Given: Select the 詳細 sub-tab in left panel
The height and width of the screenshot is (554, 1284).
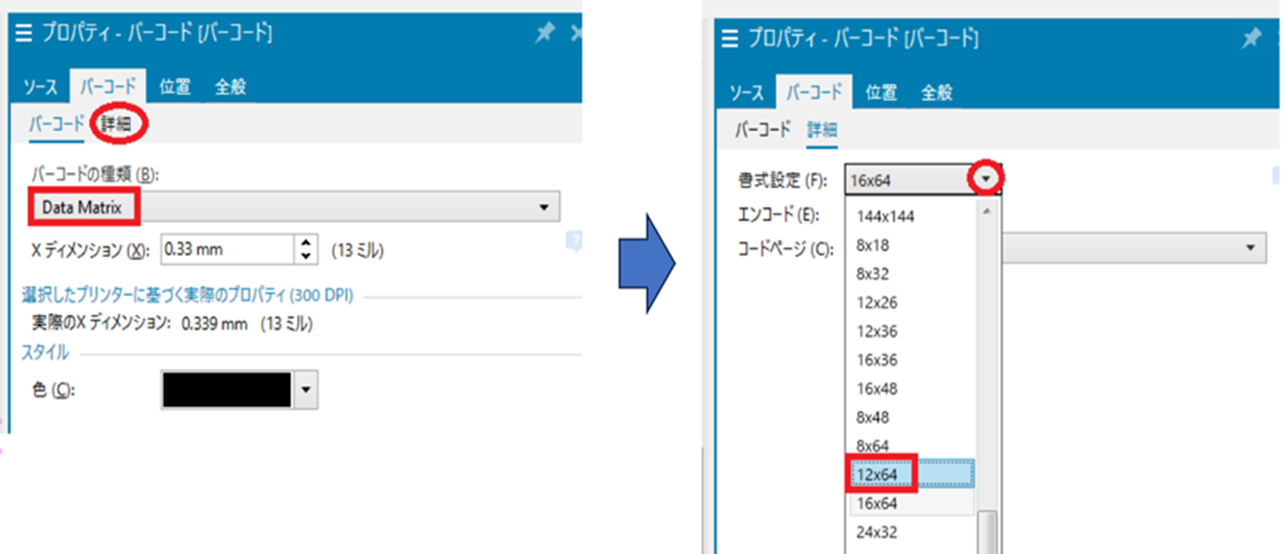Looking at the screenshot, I should [x=117, y=124].
